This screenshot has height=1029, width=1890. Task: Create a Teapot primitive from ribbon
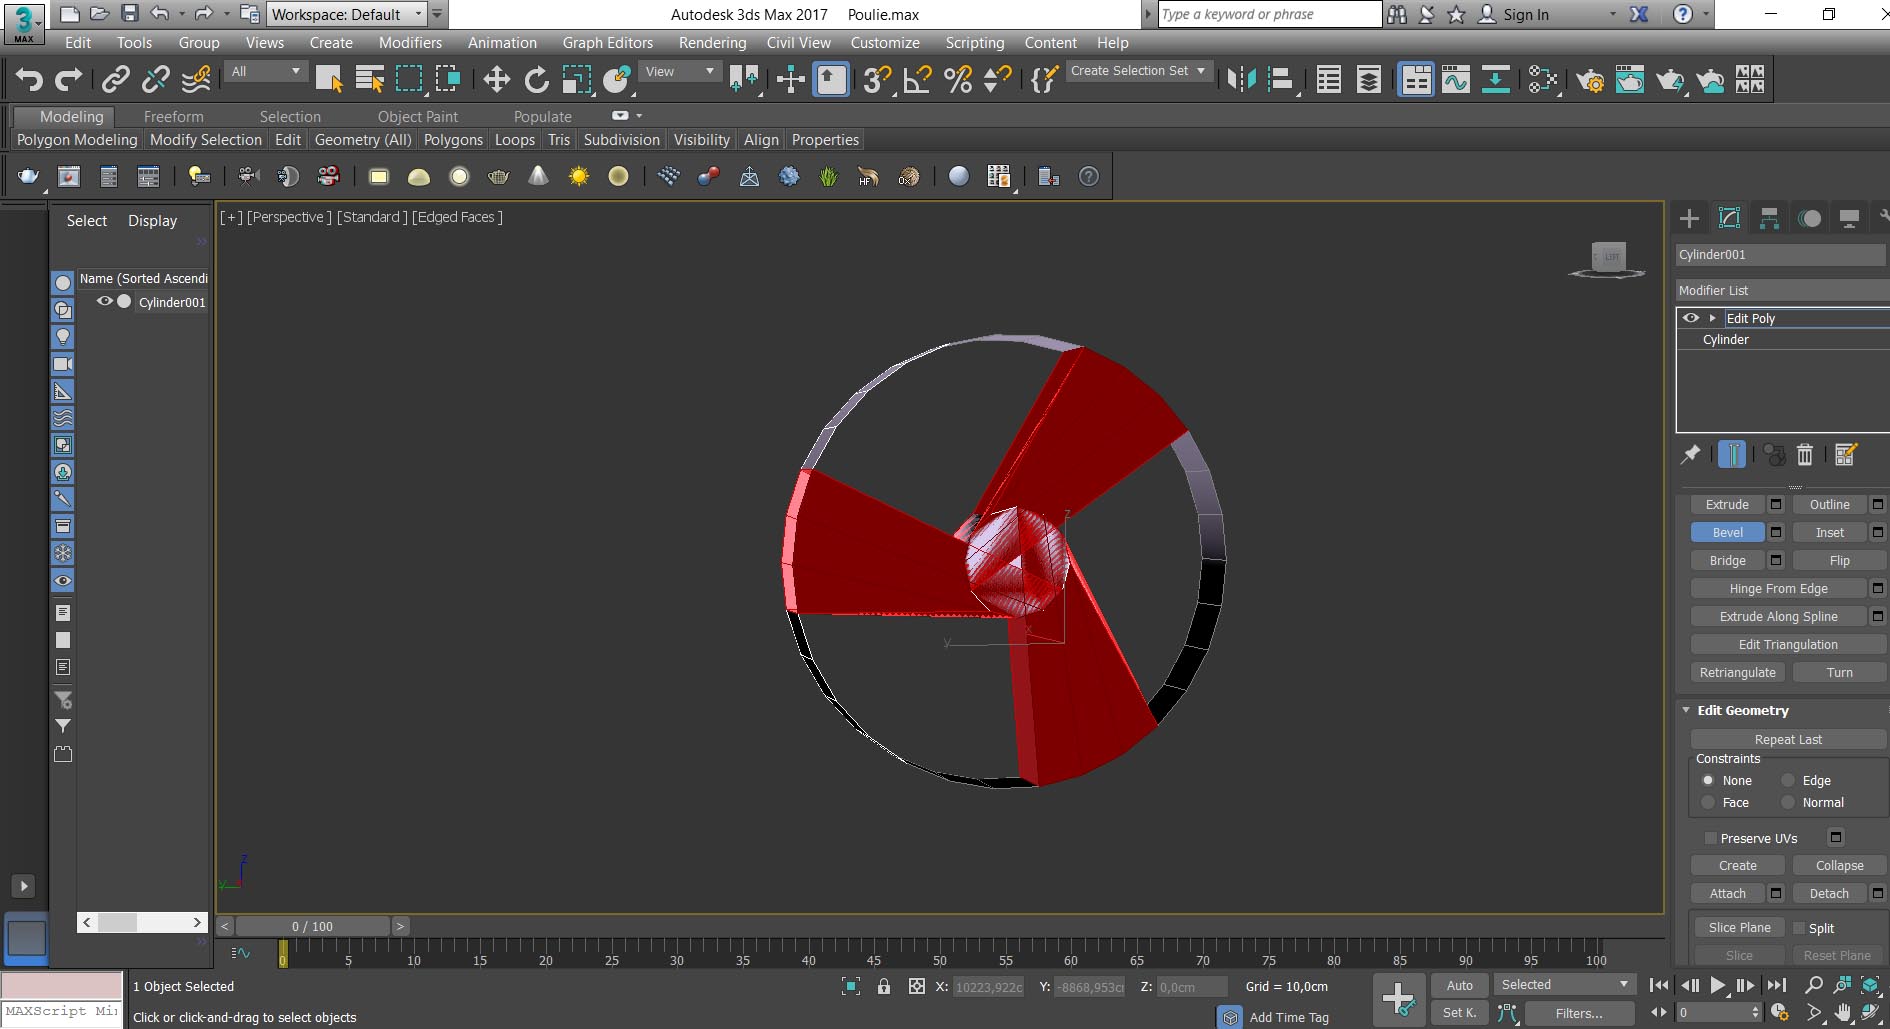(x=28, y=177)
